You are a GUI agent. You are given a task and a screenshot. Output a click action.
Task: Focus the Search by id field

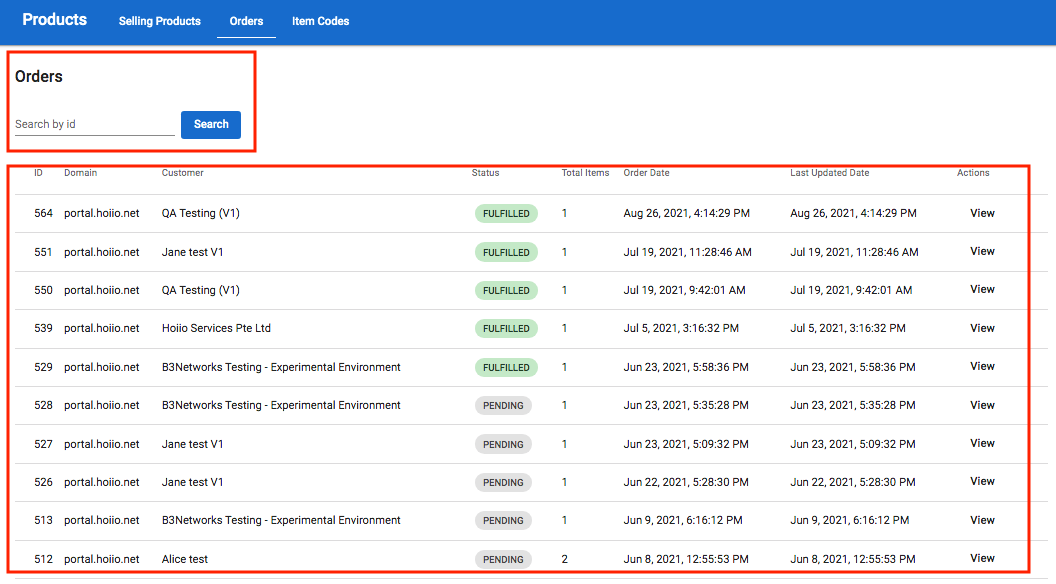(95, 124)
